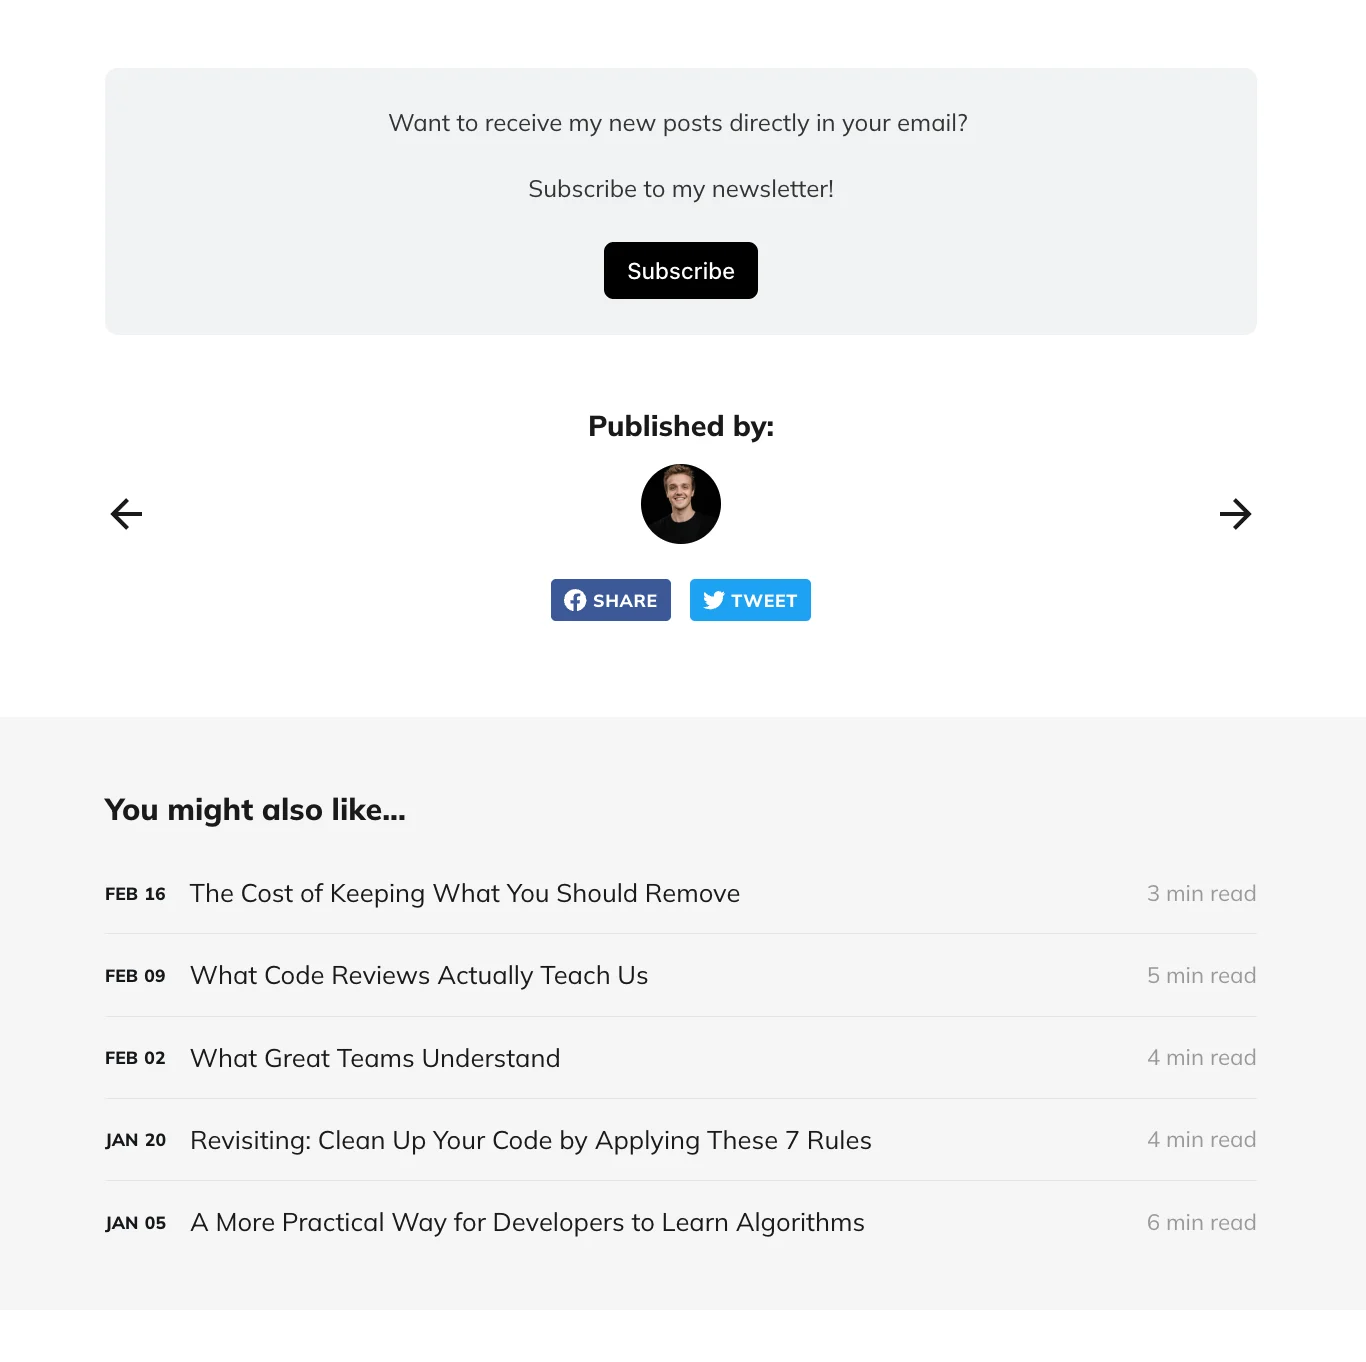Image resolution: width=1366 pixels, height=1362 pixels.
Task: Click the FEB 16 date label
Action: pos(136,894)
